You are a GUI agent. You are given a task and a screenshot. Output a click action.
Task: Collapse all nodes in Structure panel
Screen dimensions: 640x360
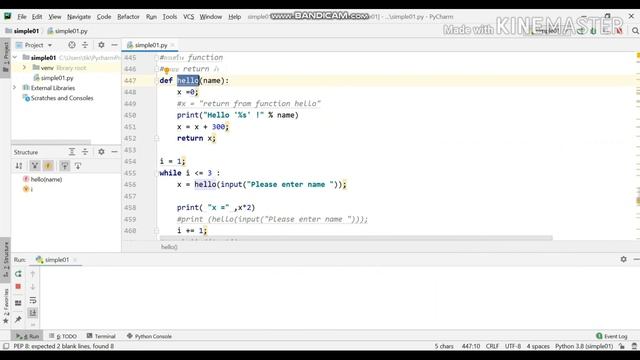pyautogui.click(x=85, y=152)
